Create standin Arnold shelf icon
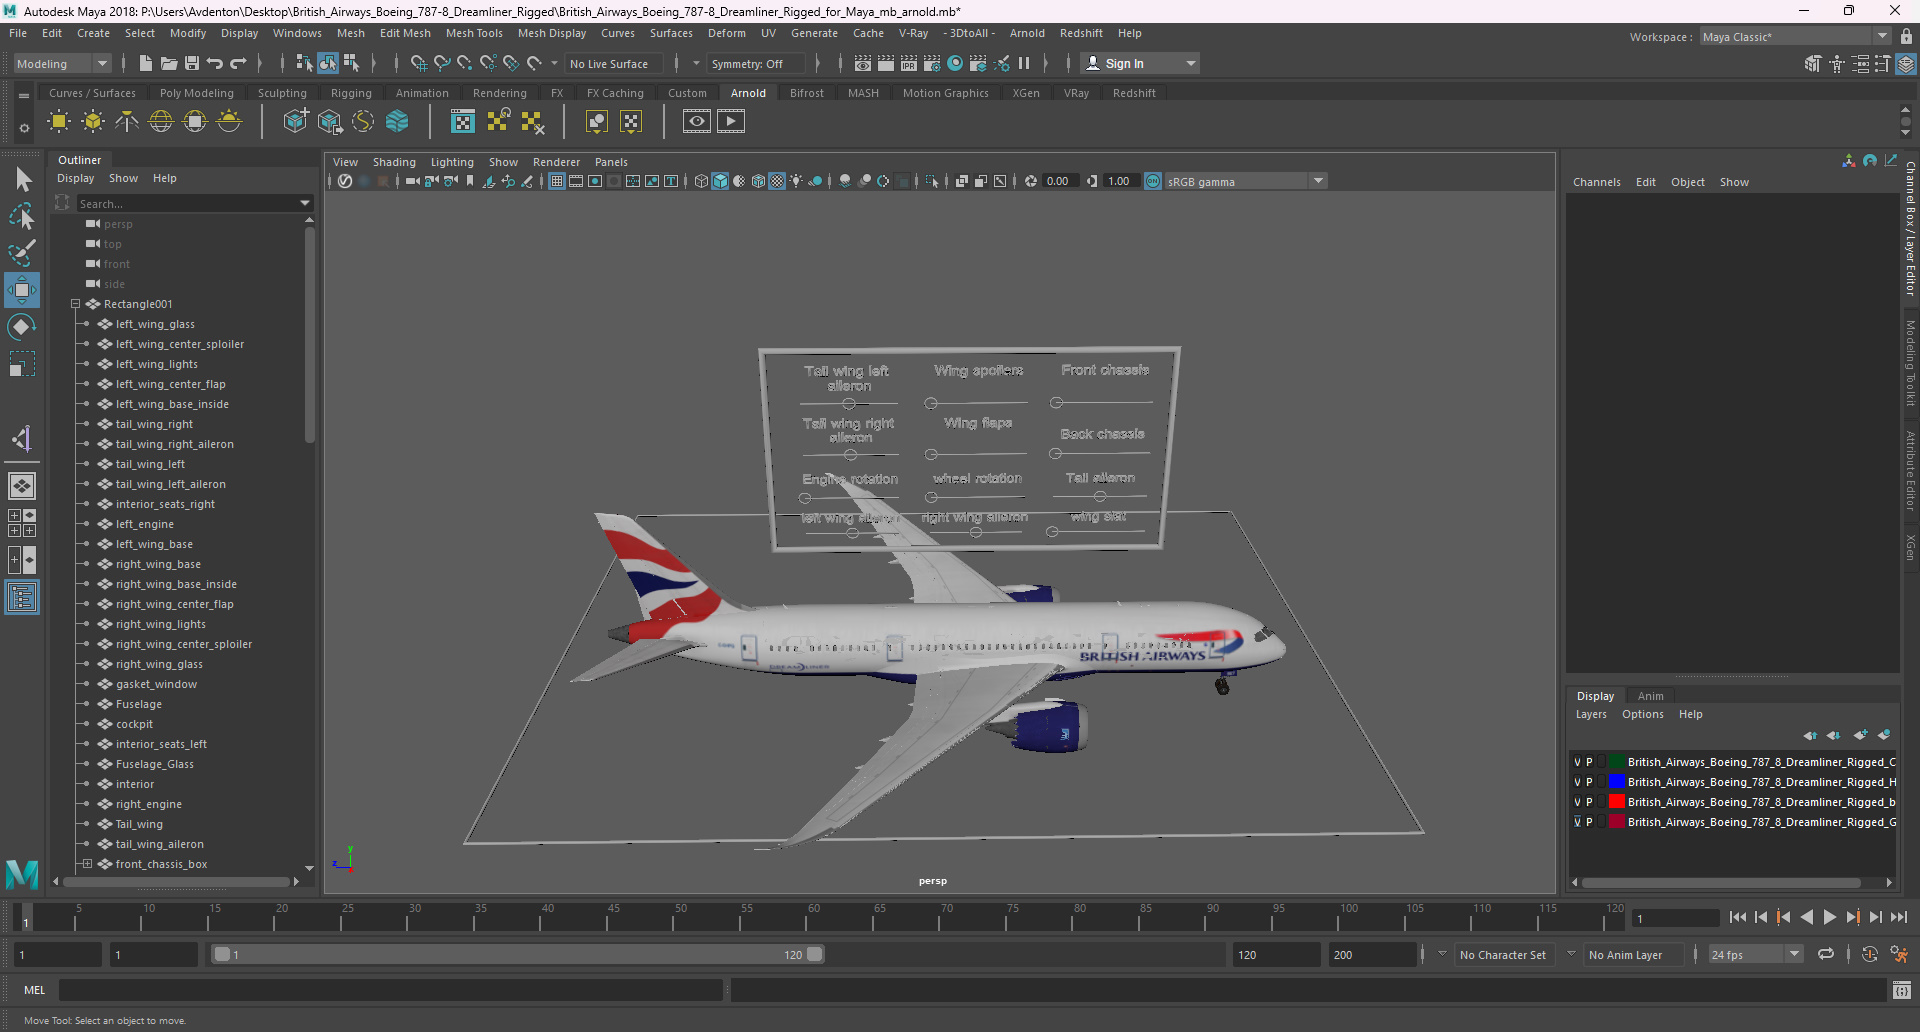Viewport: 1920px width, 1032px height. click(x=295, y=122)
